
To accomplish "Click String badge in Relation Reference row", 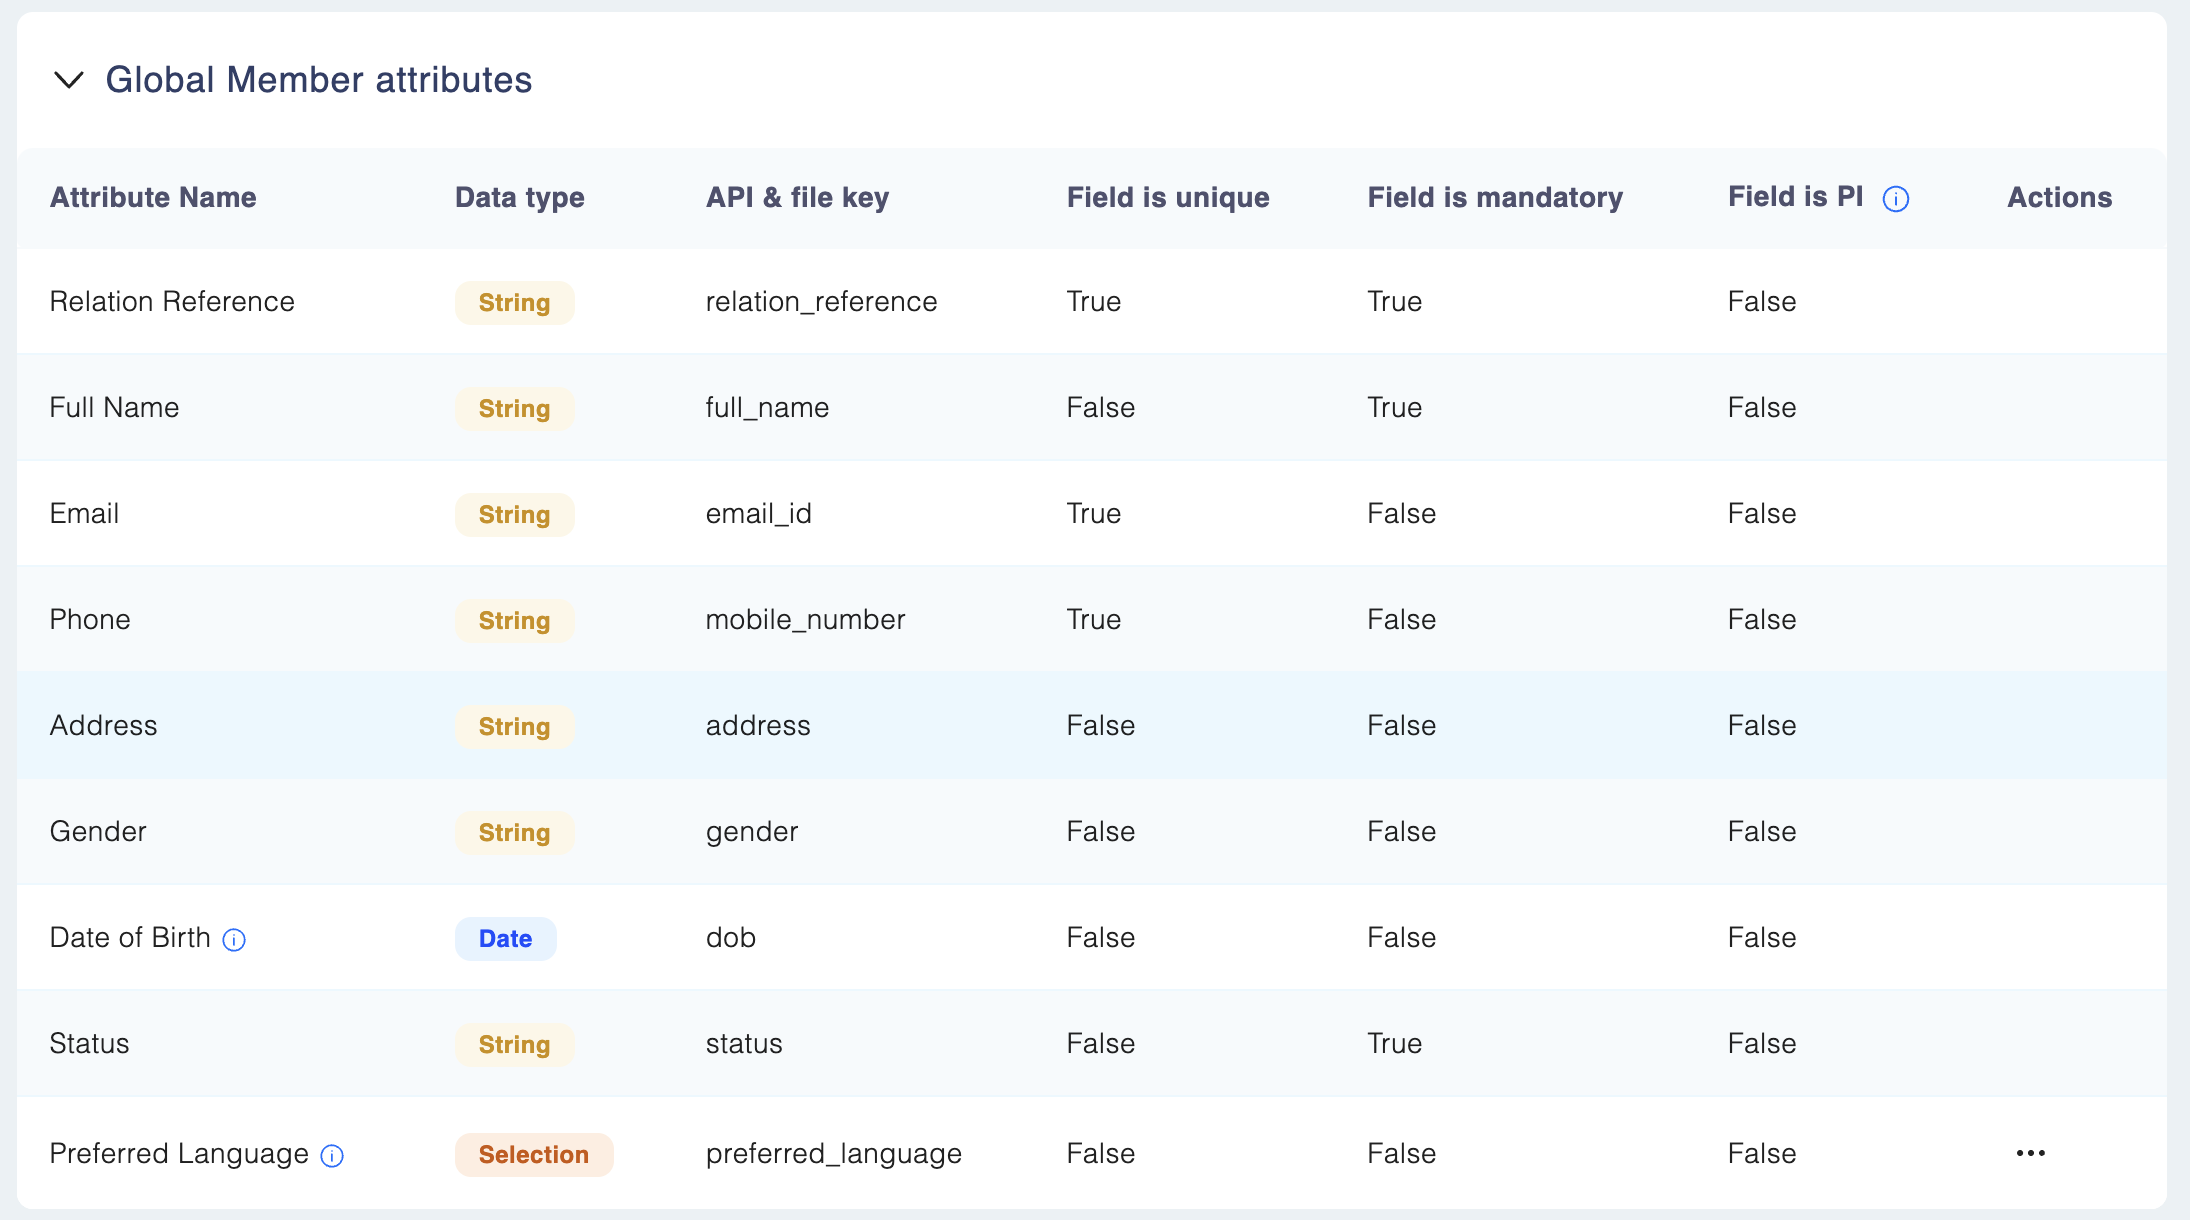I will tap(514, 303).
